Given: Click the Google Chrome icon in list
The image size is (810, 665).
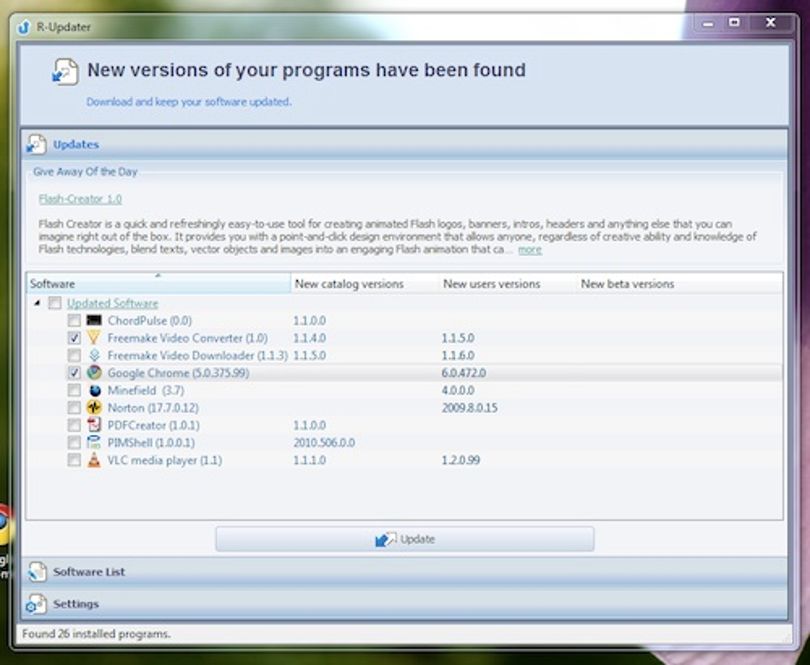Looking at the screenshot, I should 94,373.
